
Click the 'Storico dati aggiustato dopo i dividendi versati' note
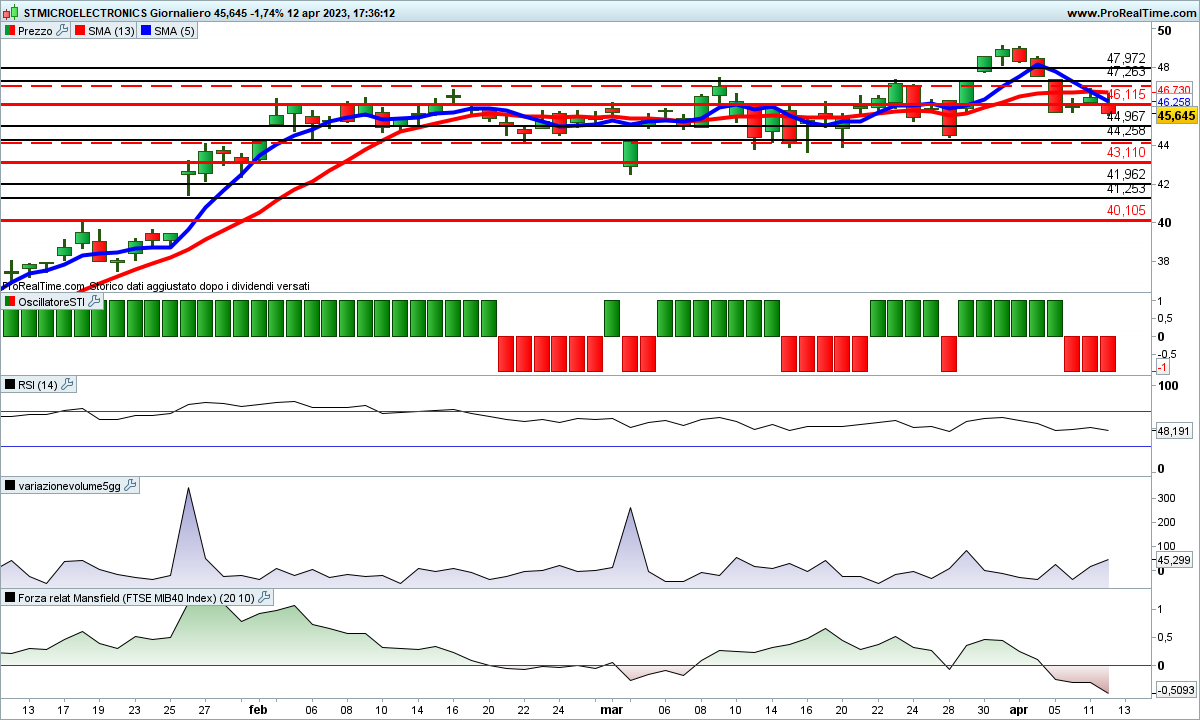pos(199,286)
